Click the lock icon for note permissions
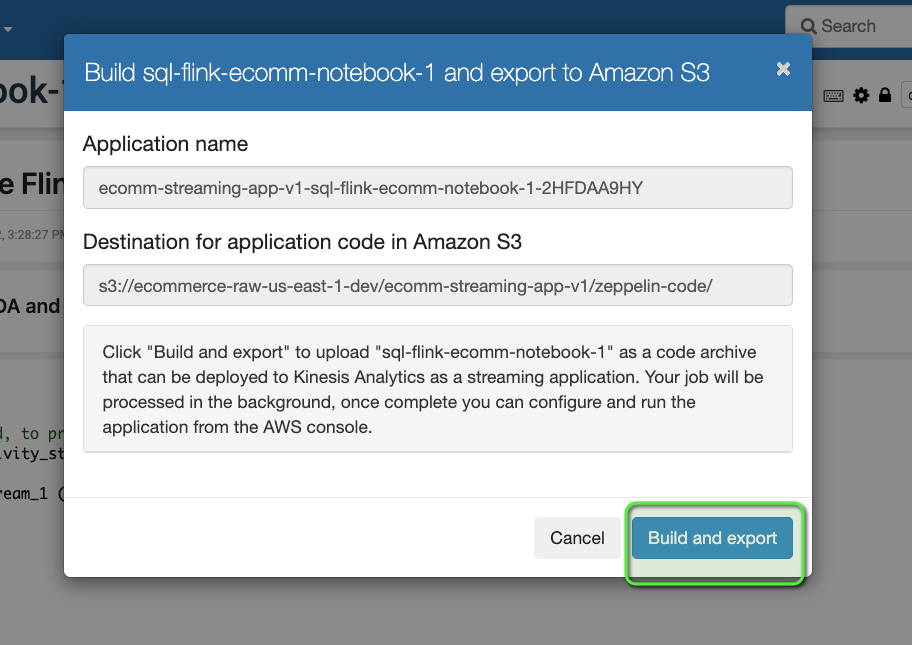The image size is (912, 645). [884, 95]
